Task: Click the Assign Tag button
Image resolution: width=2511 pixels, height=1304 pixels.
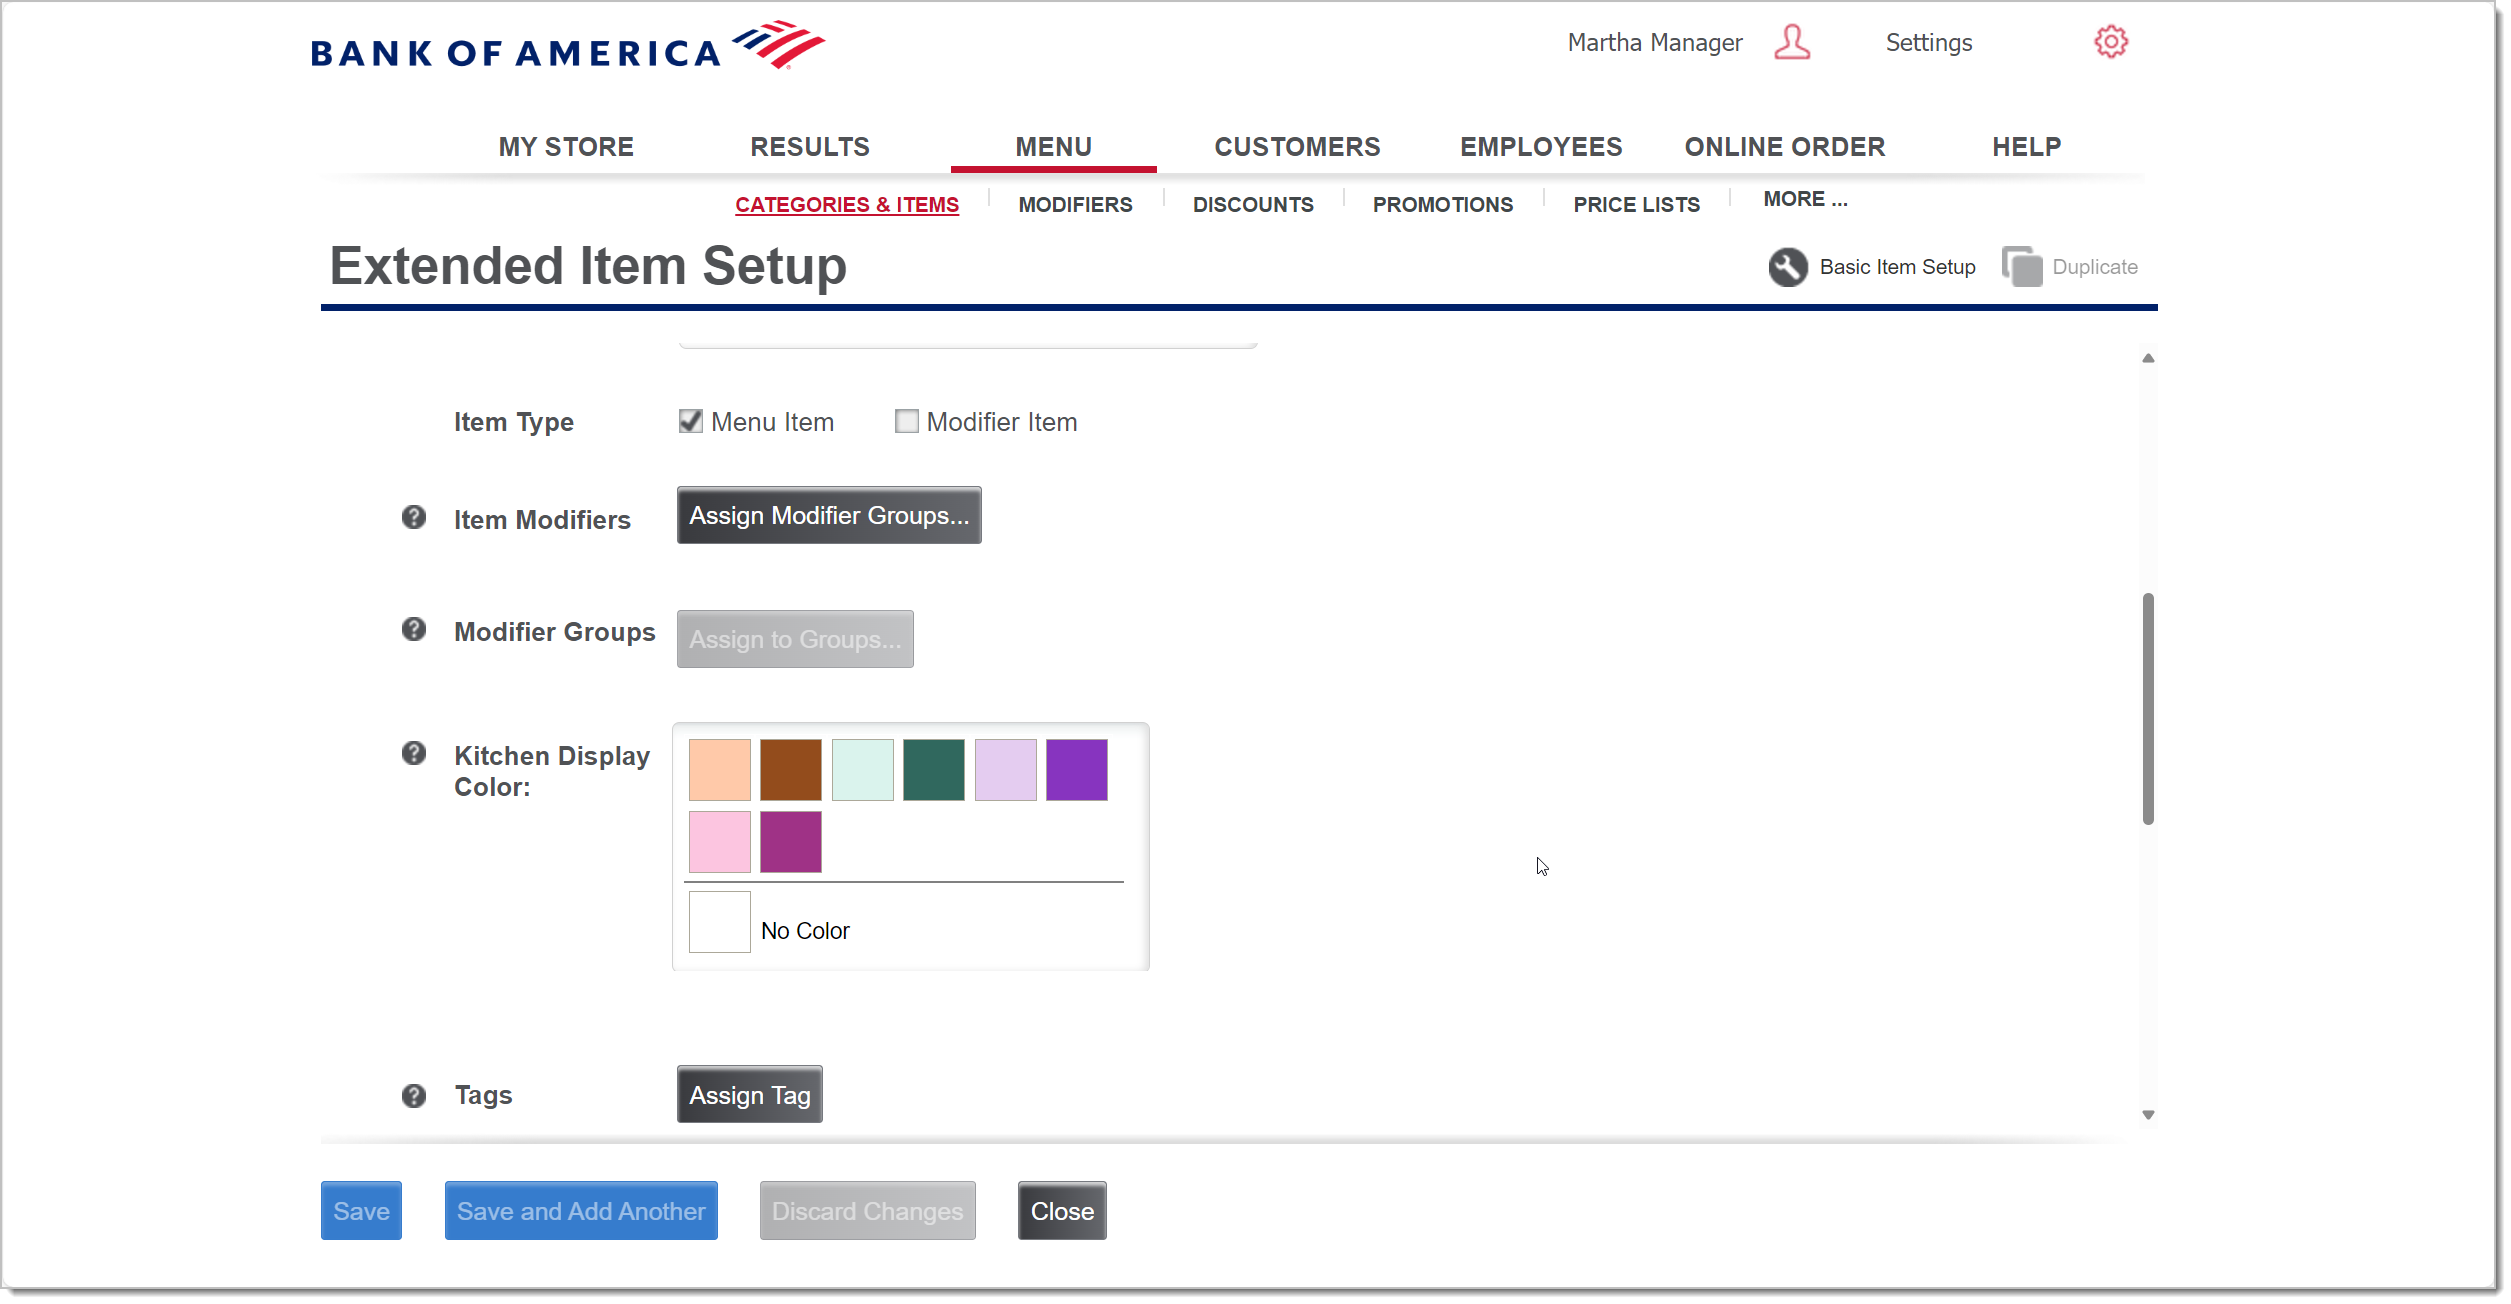Action: coord(749,1095)
